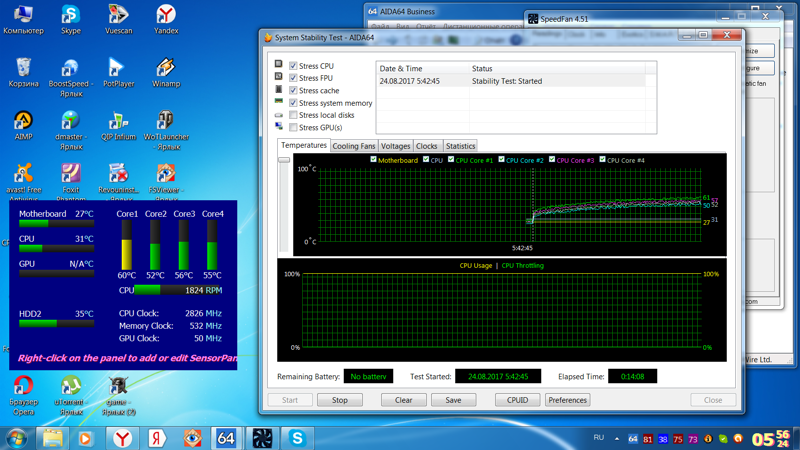
Task: Open the Vuescan desktop shortcut
Action: (118, 19)
